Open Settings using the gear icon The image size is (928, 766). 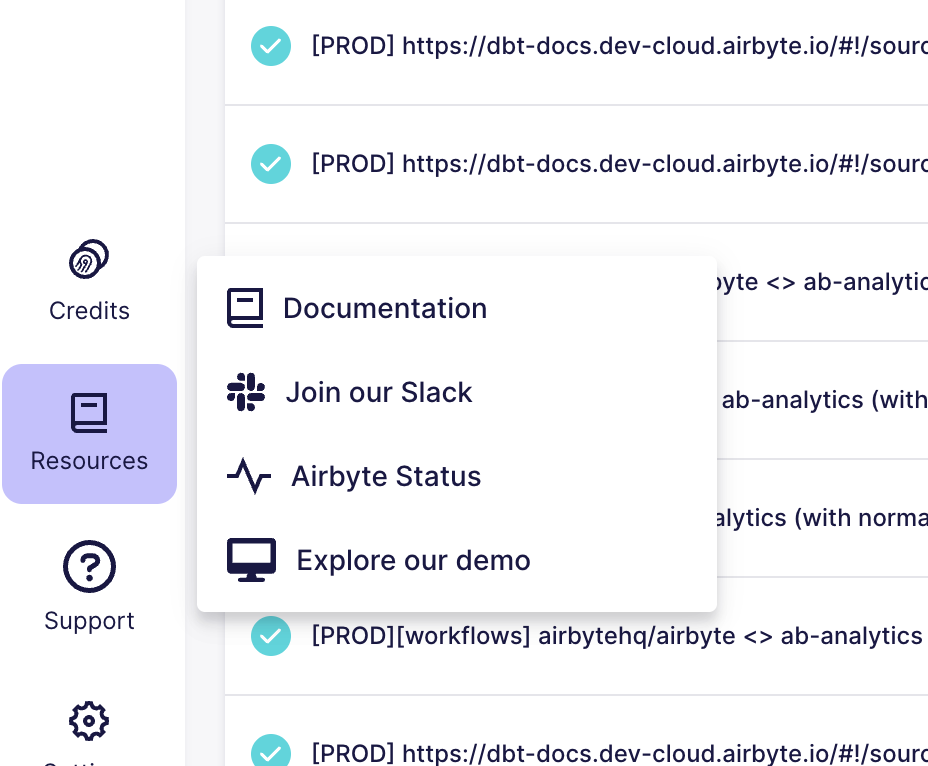[x=88, y=721]
